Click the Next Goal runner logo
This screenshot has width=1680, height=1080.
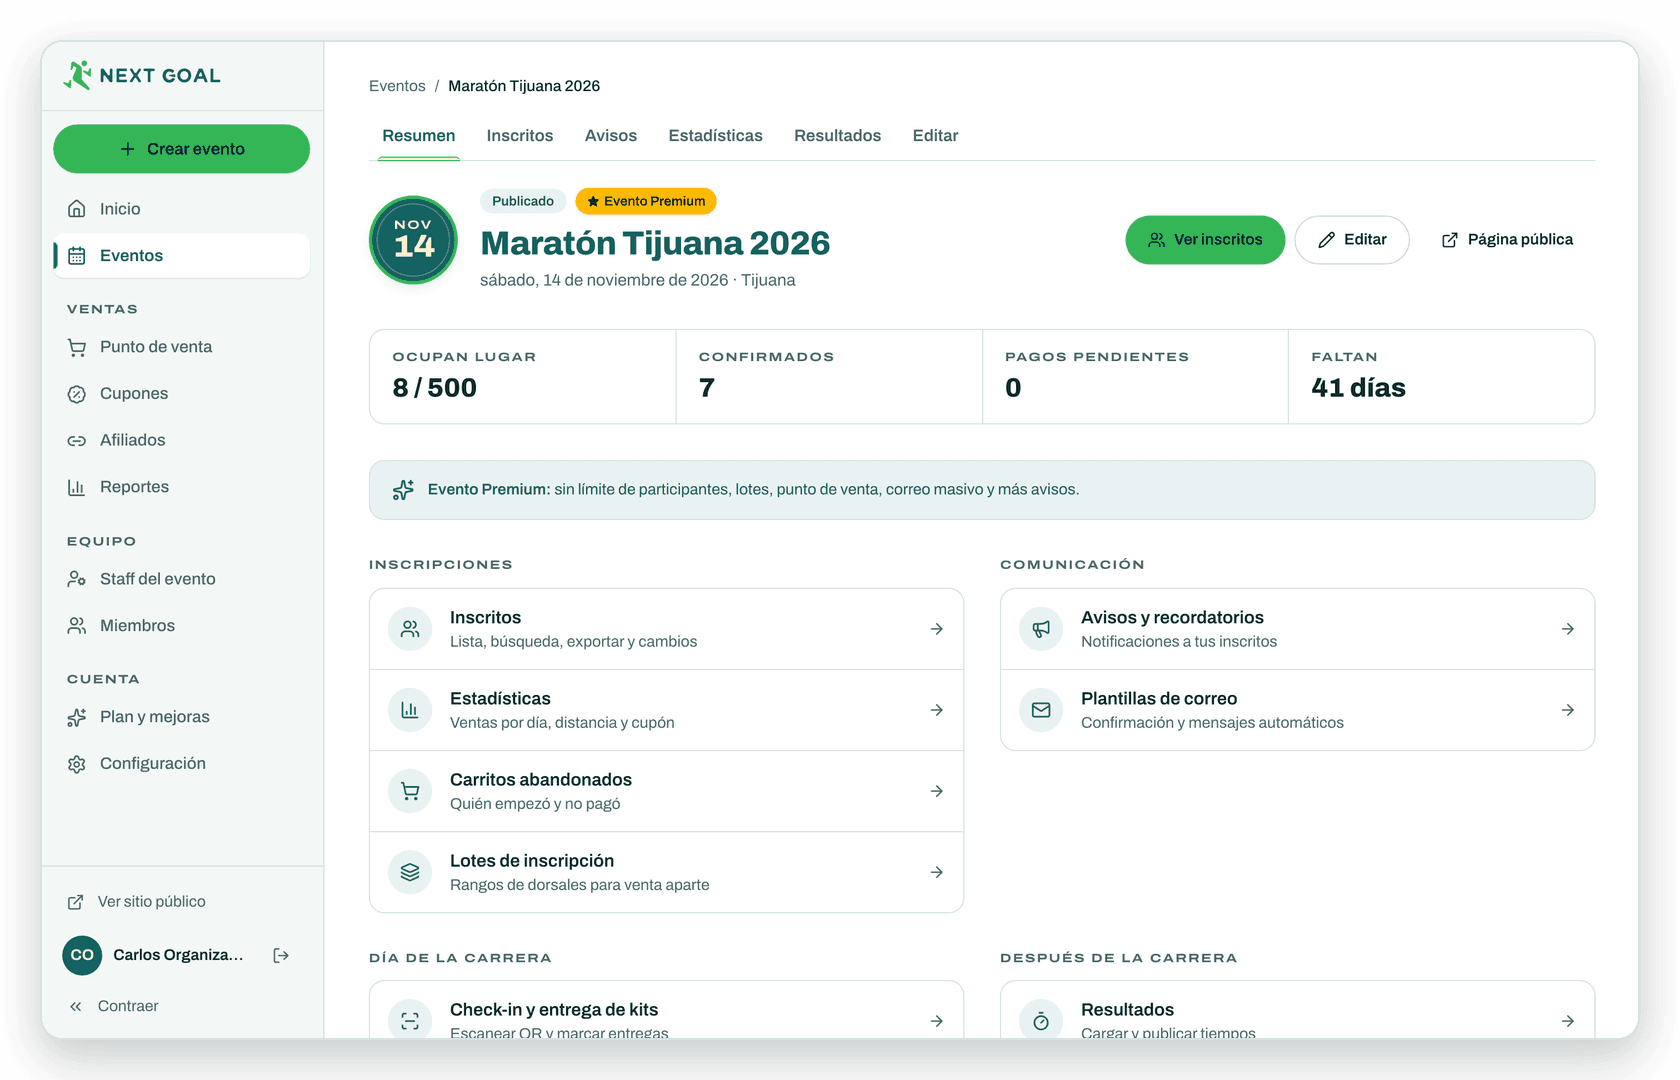[77, 75]
